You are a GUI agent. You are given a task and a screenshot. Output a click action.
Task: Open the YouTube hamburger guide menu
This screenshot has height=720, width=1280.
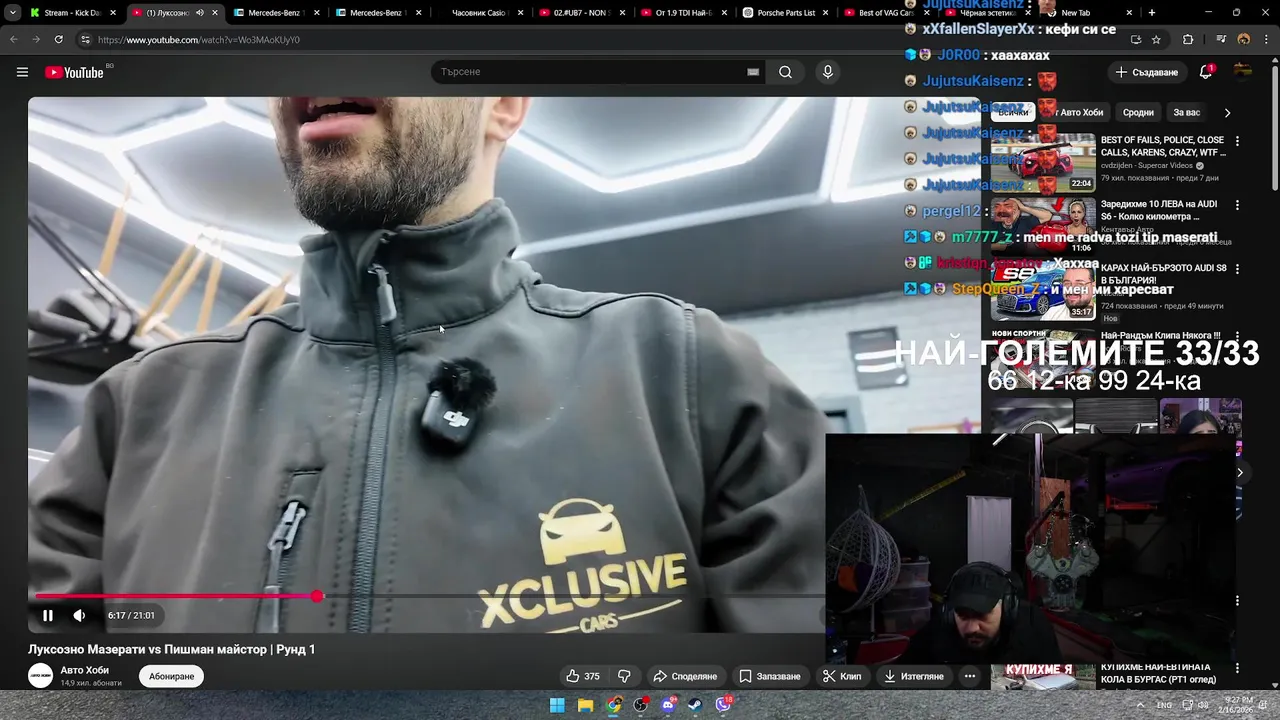click(22, 72)
